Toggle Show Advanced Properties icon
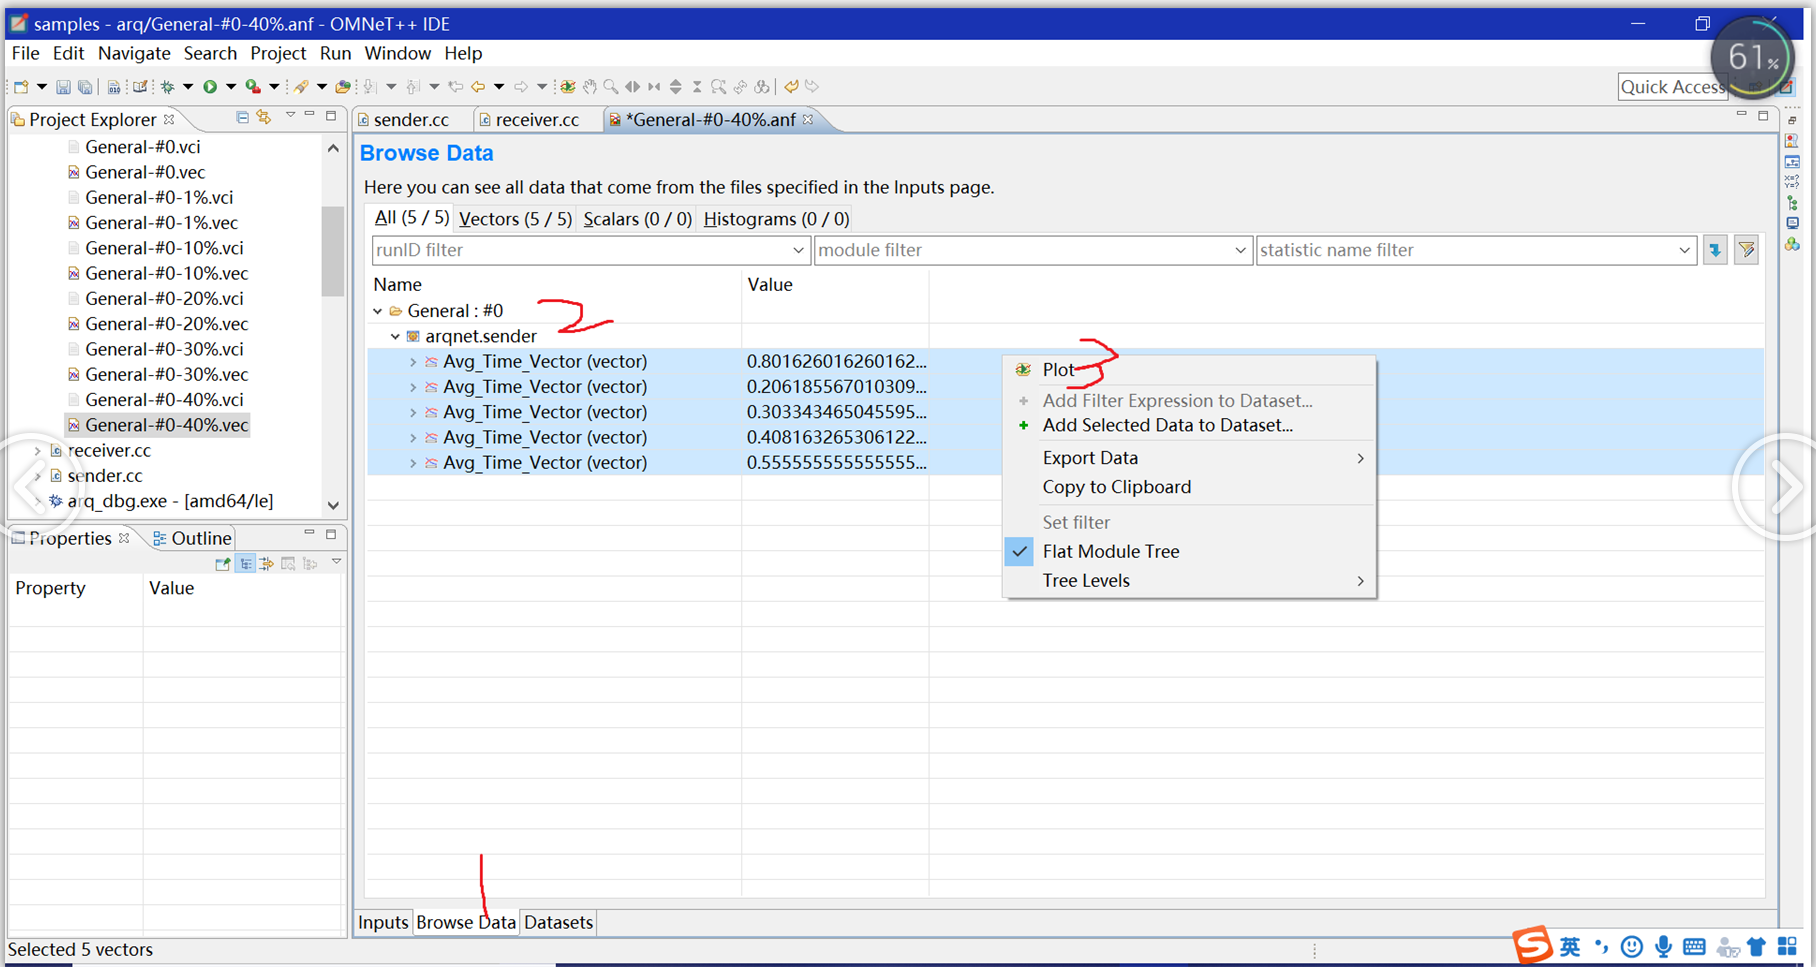Image resolution: width=1816 pixels, height=967 pixels. coord(267,564)
